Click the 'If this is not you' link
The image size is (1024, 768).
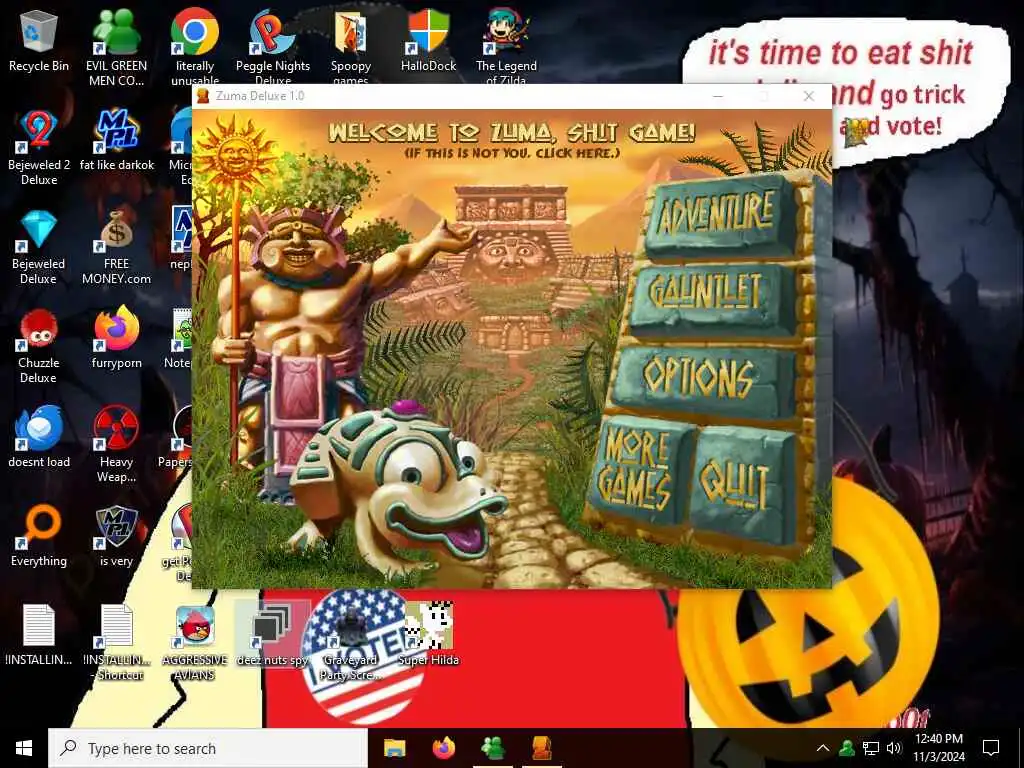(512, 153)
